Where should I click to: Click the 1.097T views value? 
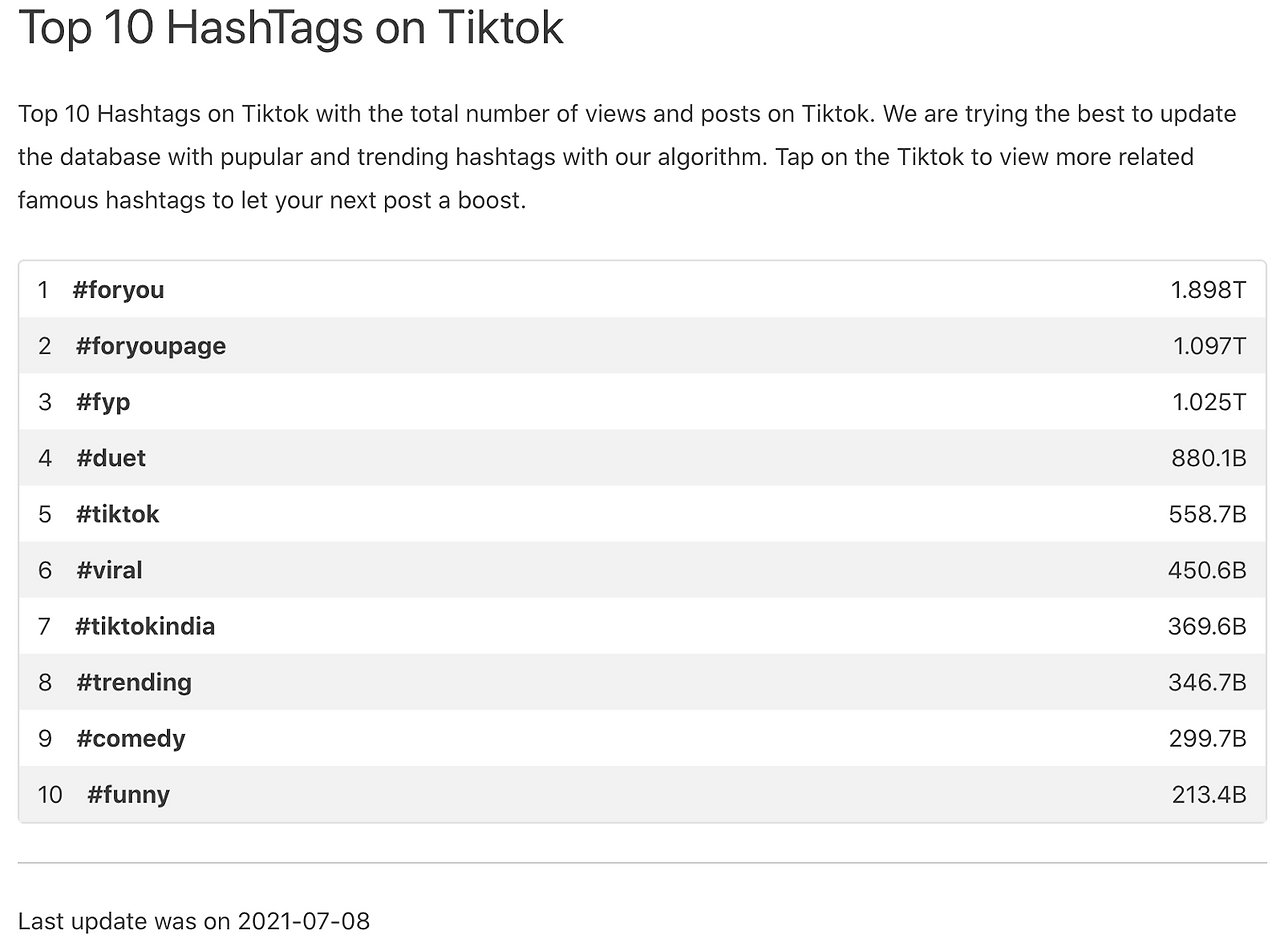1209,346
